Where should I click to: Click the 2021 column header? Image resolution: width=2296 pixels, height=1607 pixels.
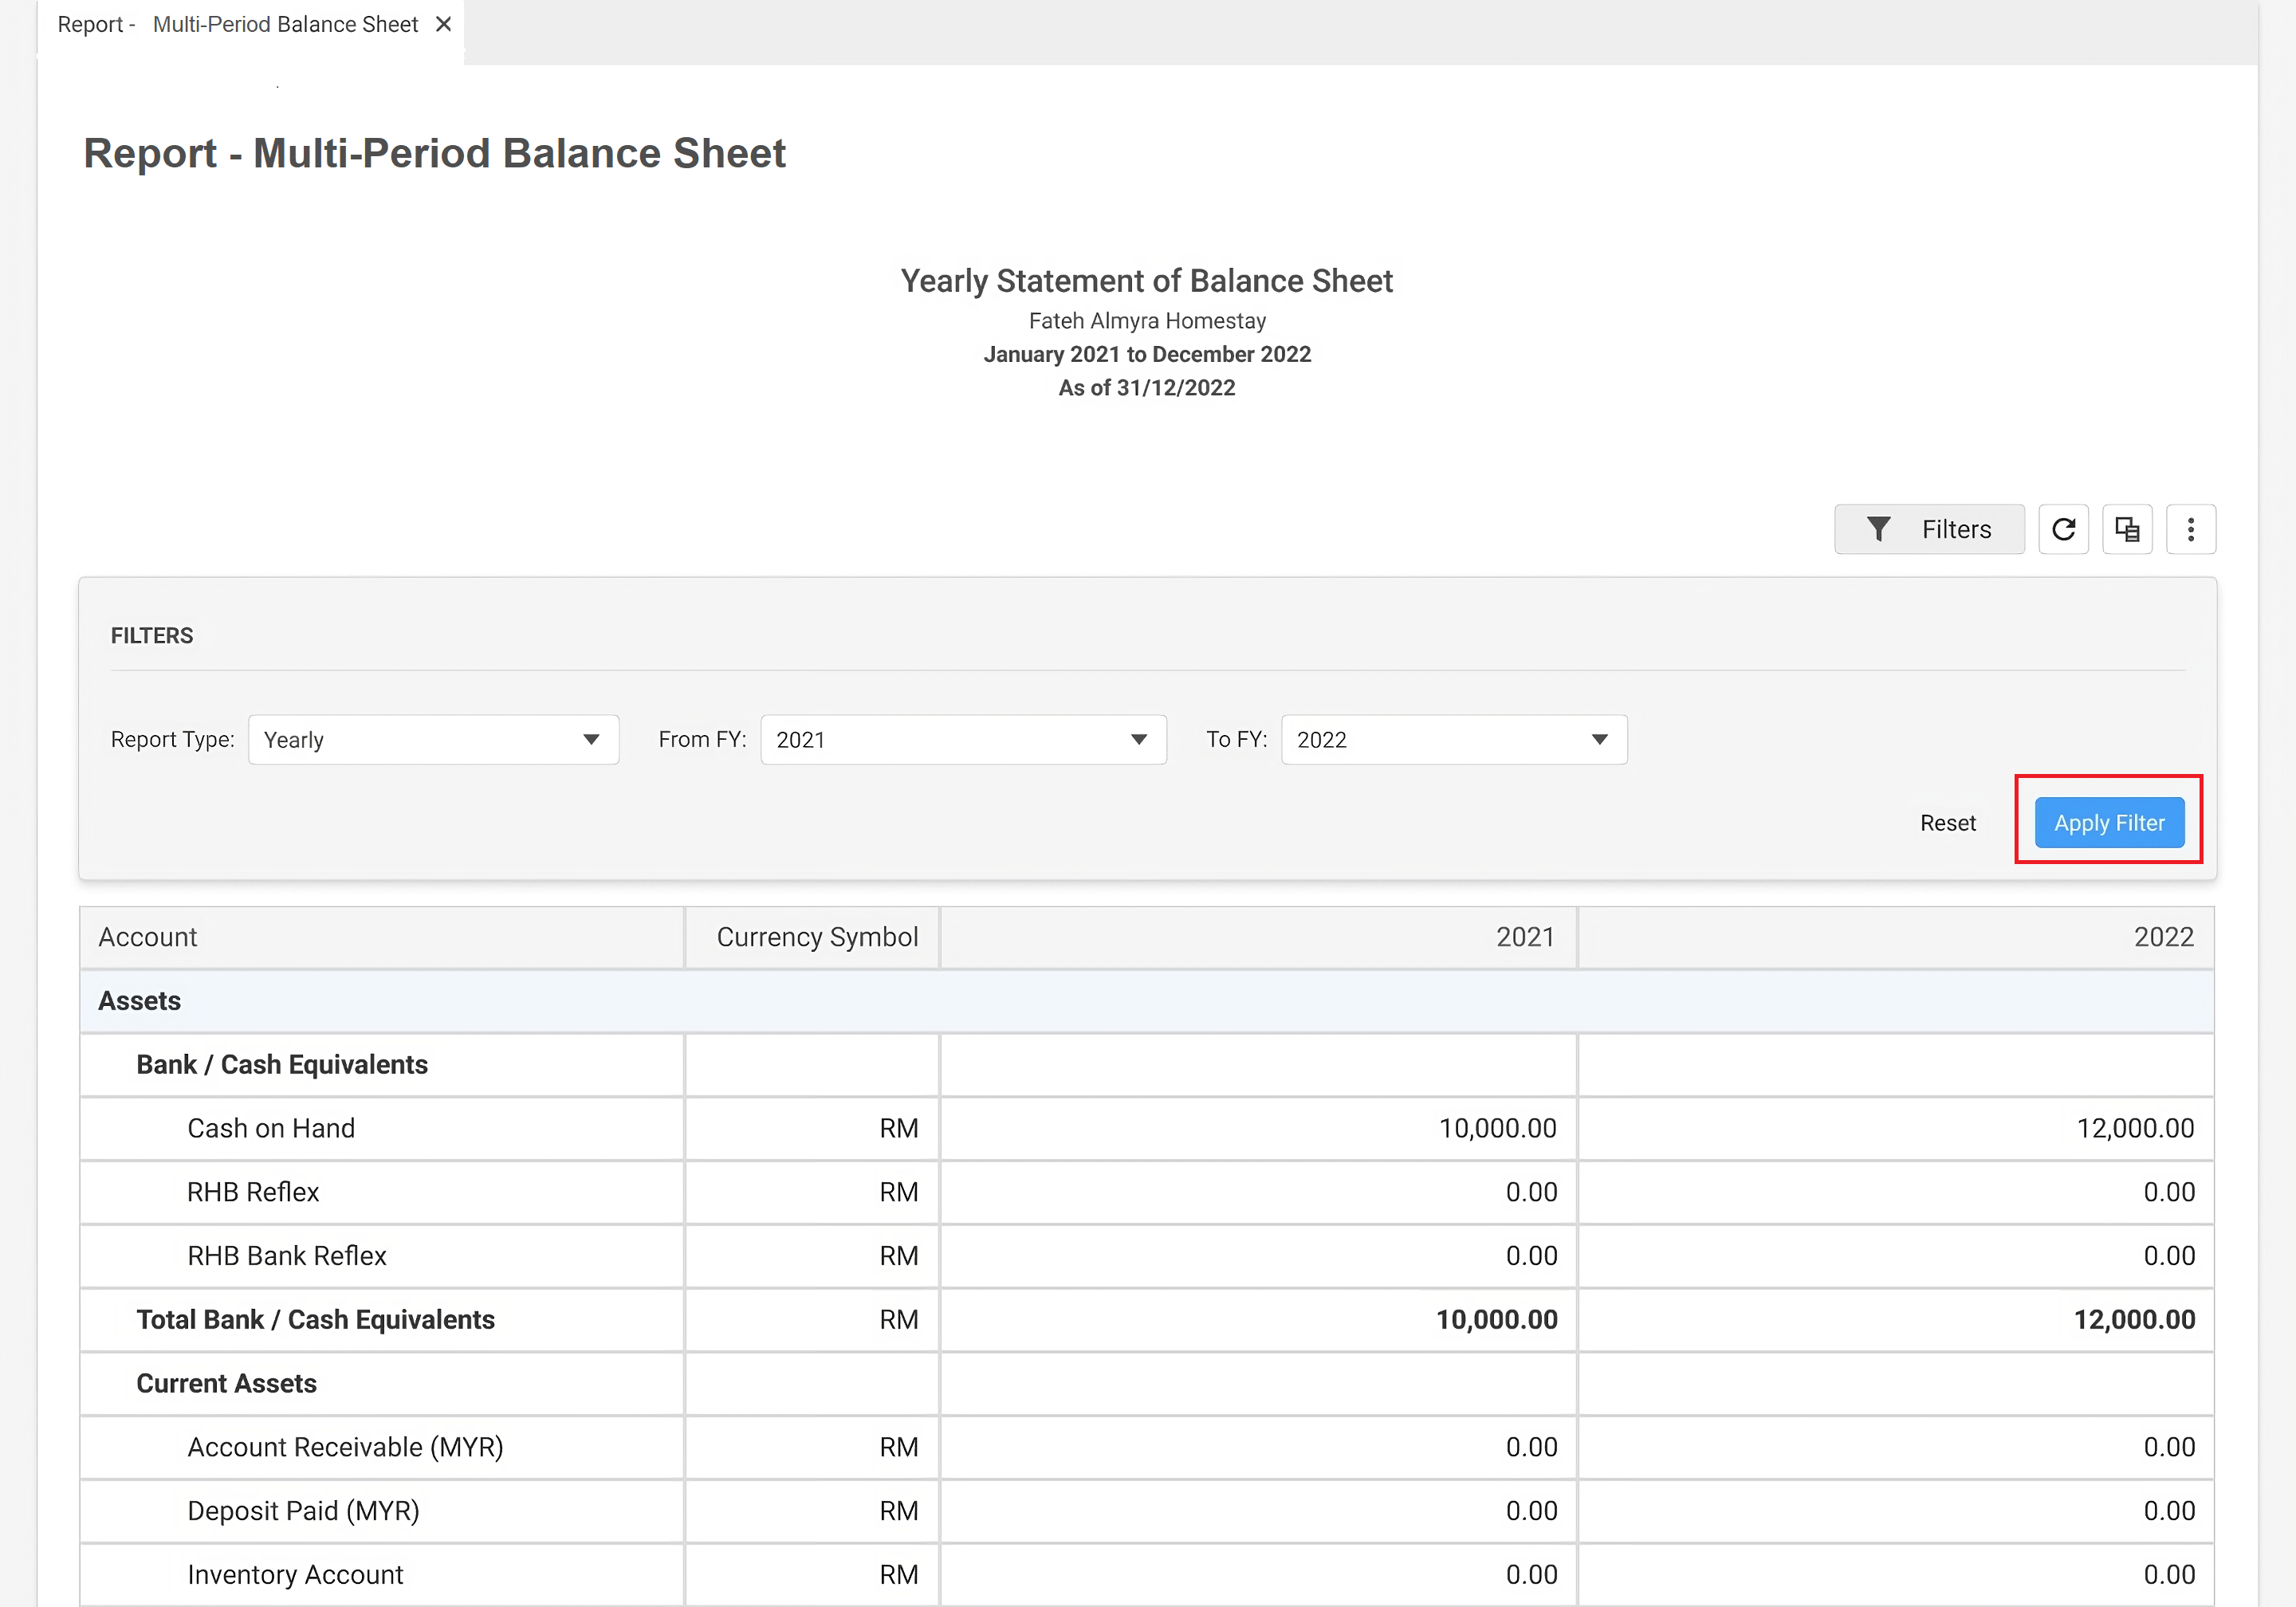[x=1258, y=937]
